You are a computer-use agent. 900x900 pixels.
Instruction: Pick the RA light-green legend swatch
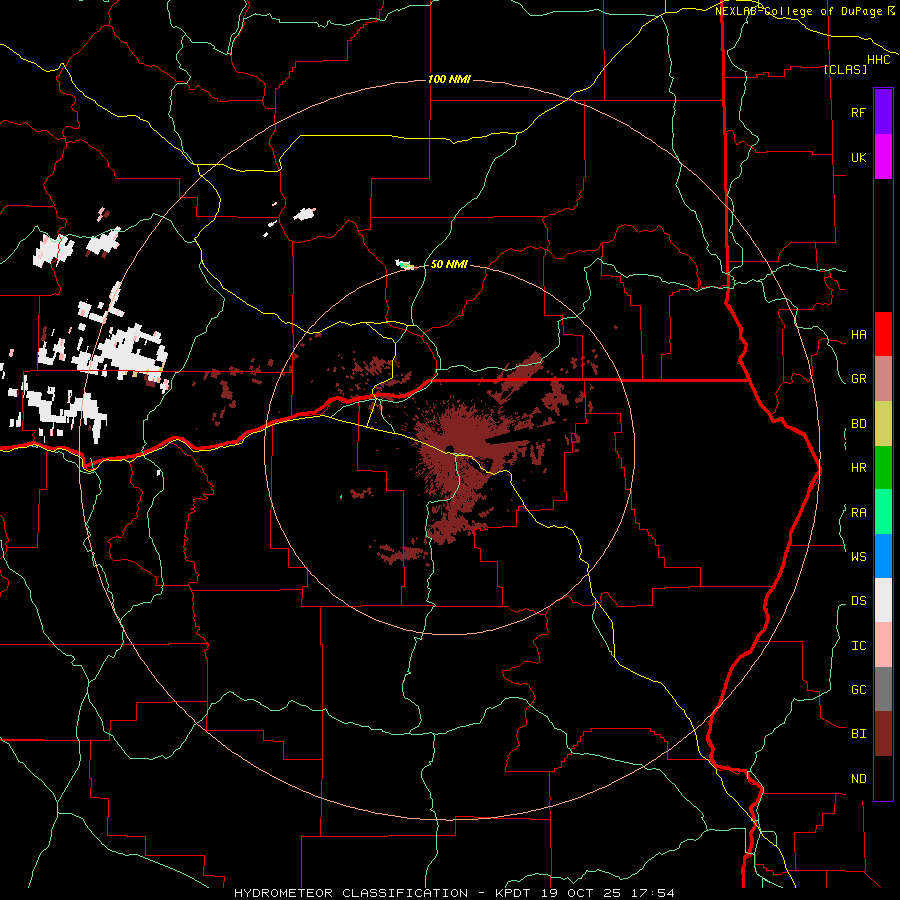883,512
